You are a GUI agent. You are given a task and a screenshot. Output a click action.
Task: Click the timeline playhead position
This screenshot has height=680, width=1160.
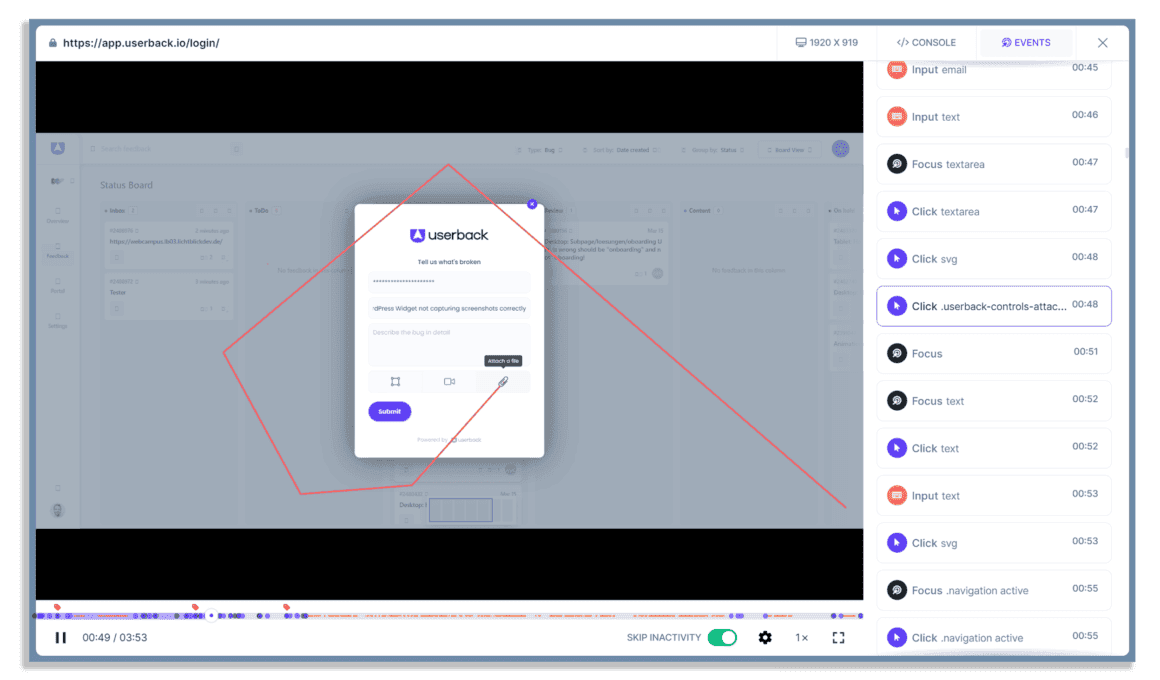(211, 615)
